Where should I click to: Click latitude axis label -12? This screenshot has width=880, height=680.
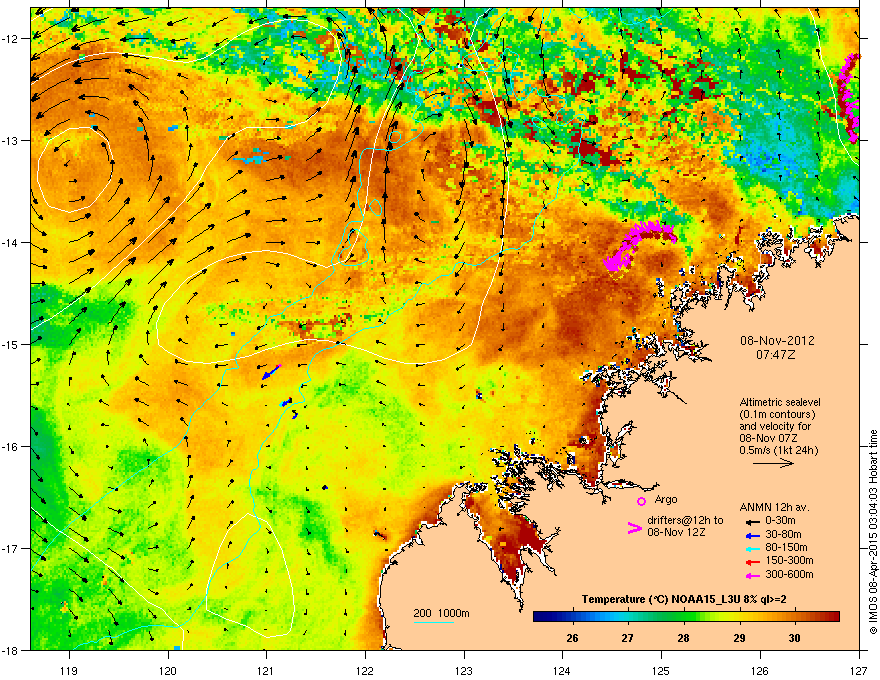pyautogui.click(x=11, y=39)
